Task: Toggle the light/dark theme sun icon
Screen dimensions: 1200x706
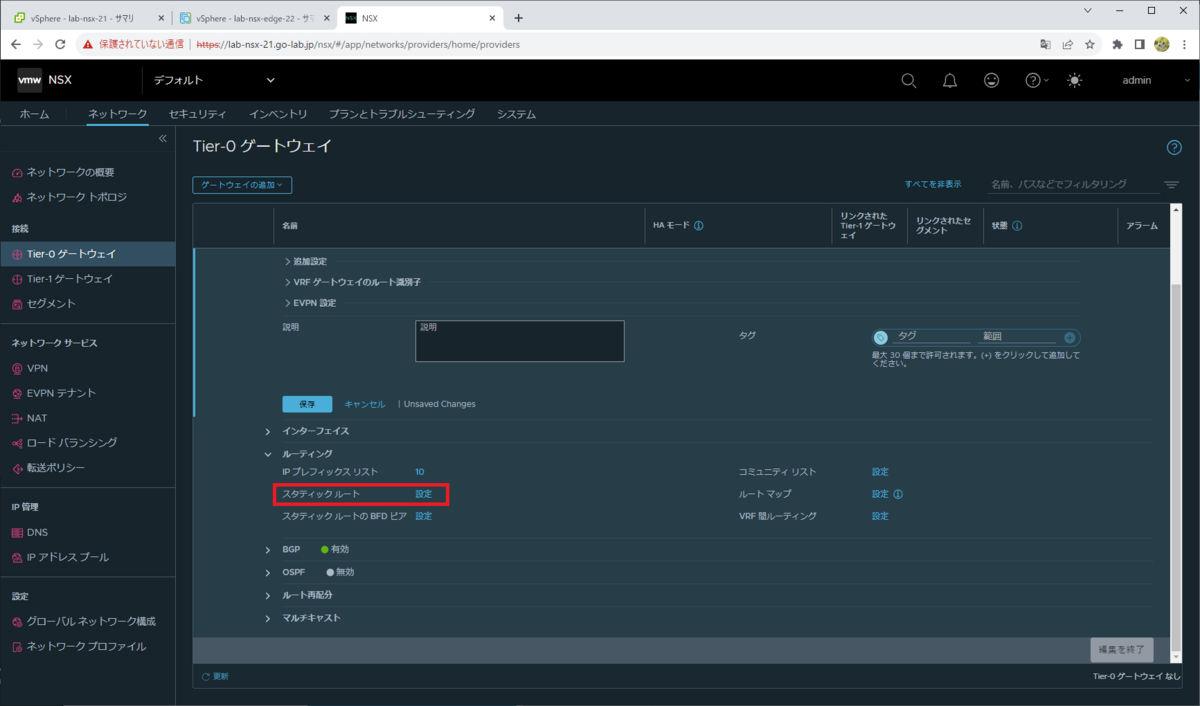Action: [x=1074, y=81]
